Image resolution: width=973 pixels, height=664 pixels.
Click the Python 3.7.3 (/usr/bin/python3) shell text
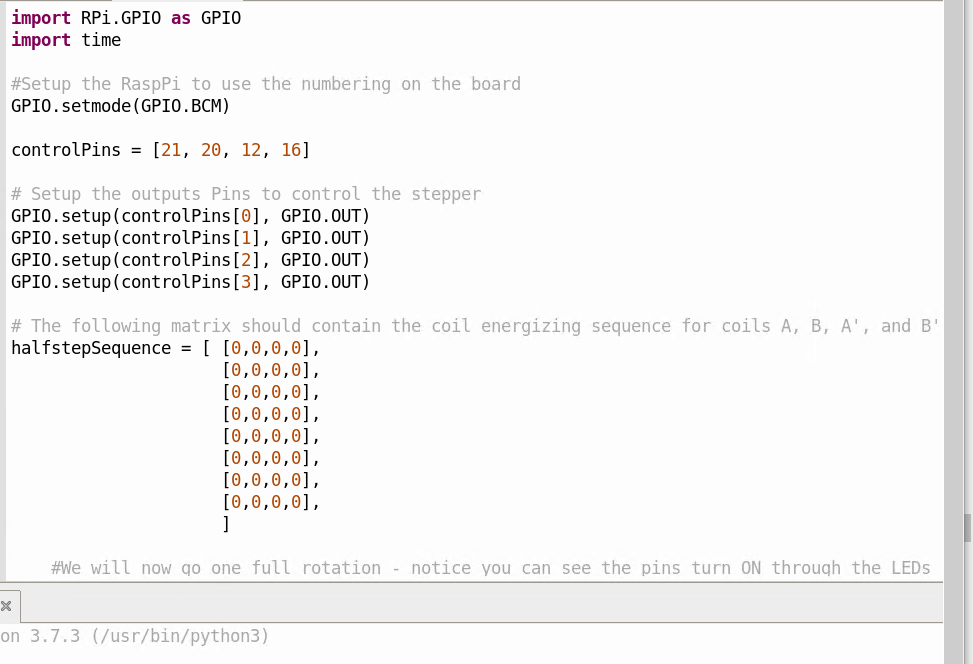(x=135, y=636)
